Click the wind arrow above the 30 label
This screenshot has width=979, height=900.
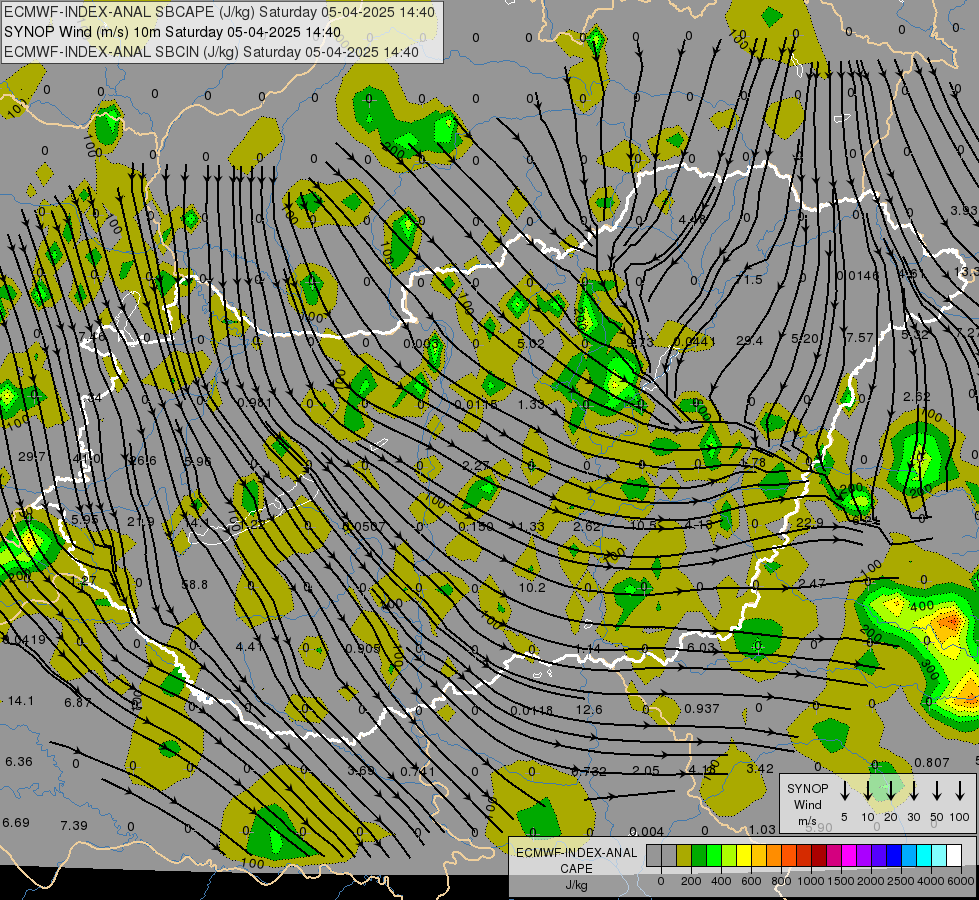(913, 791)
